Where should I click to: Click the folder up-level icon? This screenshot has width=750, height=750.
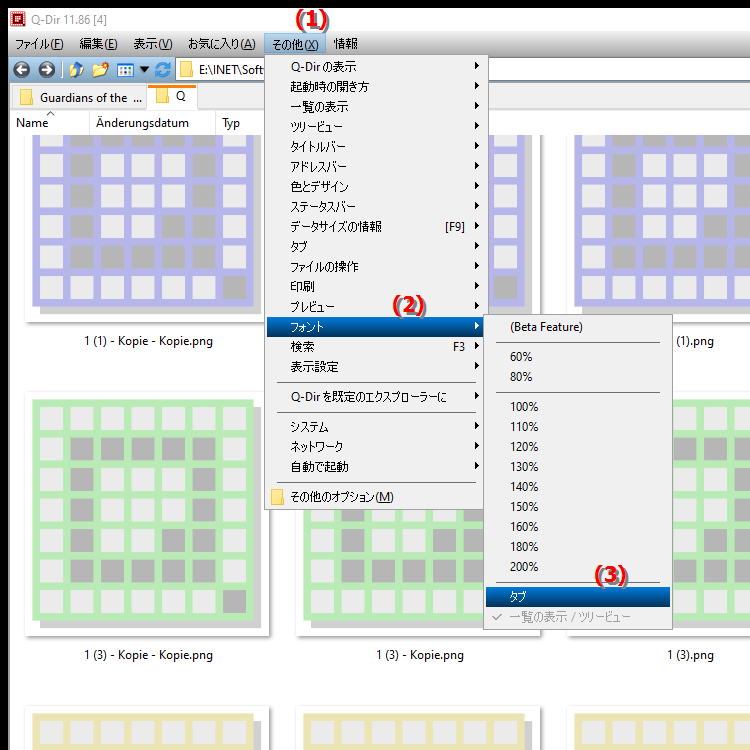tap(77, 70)
